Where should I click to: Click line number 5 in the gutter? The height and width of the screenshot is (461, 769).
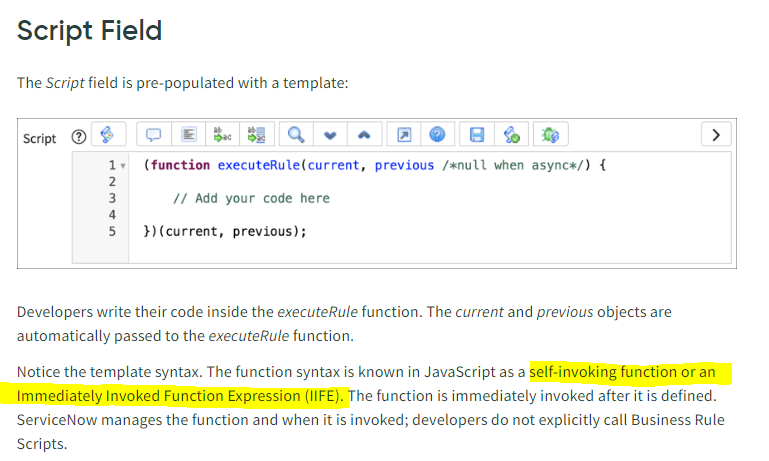[112, 230]
